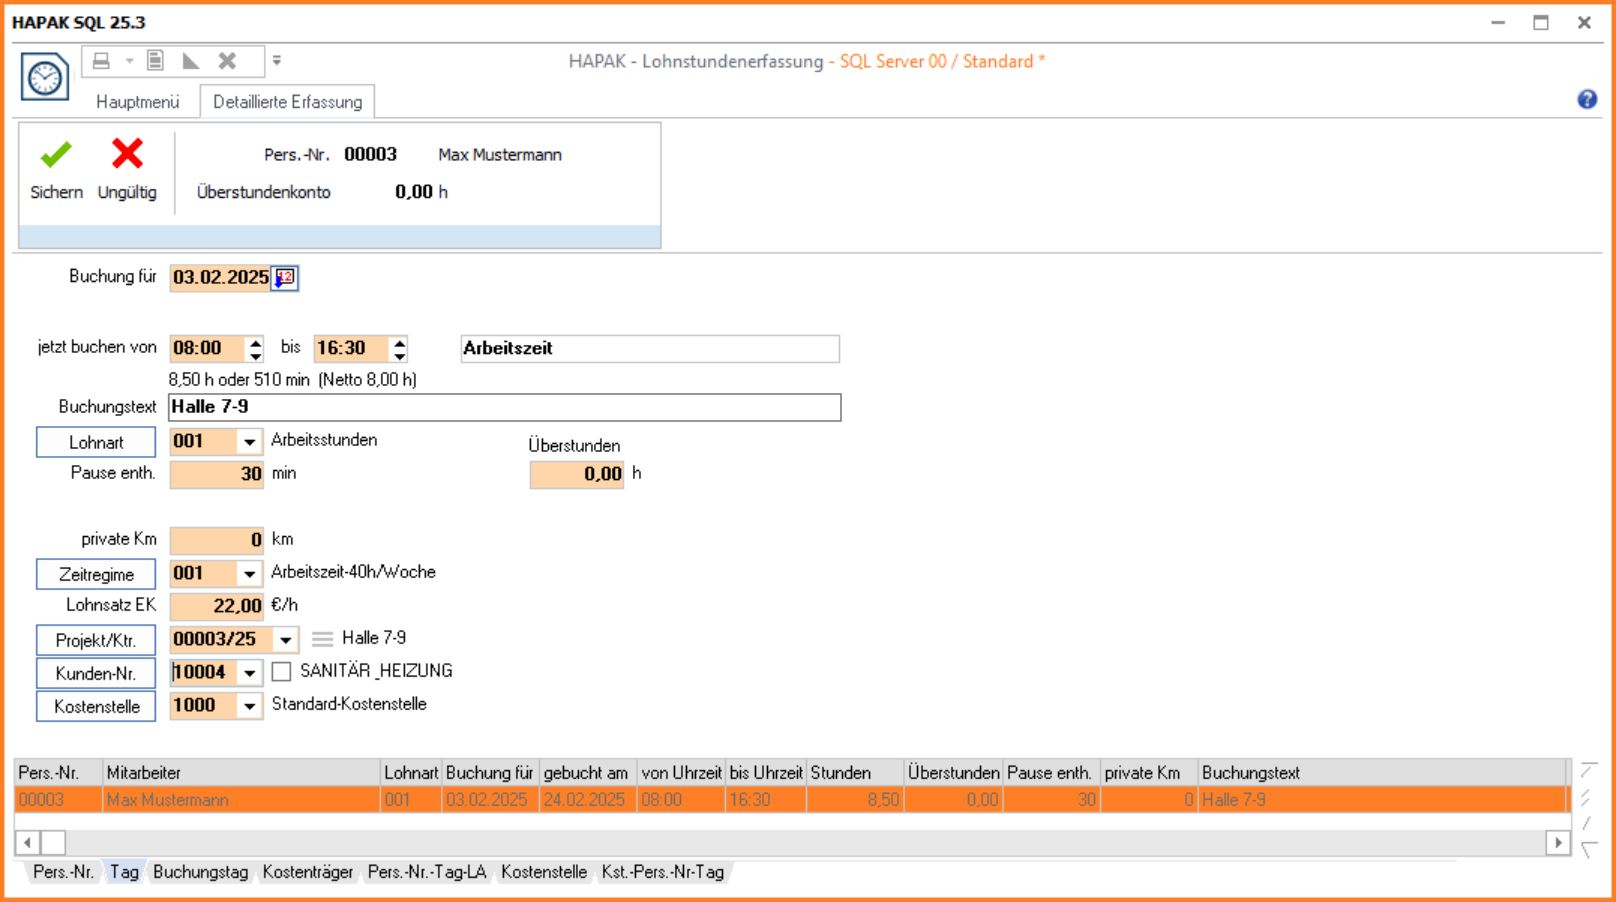This screenshot has width=1616, height=902.
Task: Expand the Lohnart 001 dropdown
Action: pos(249,441)
